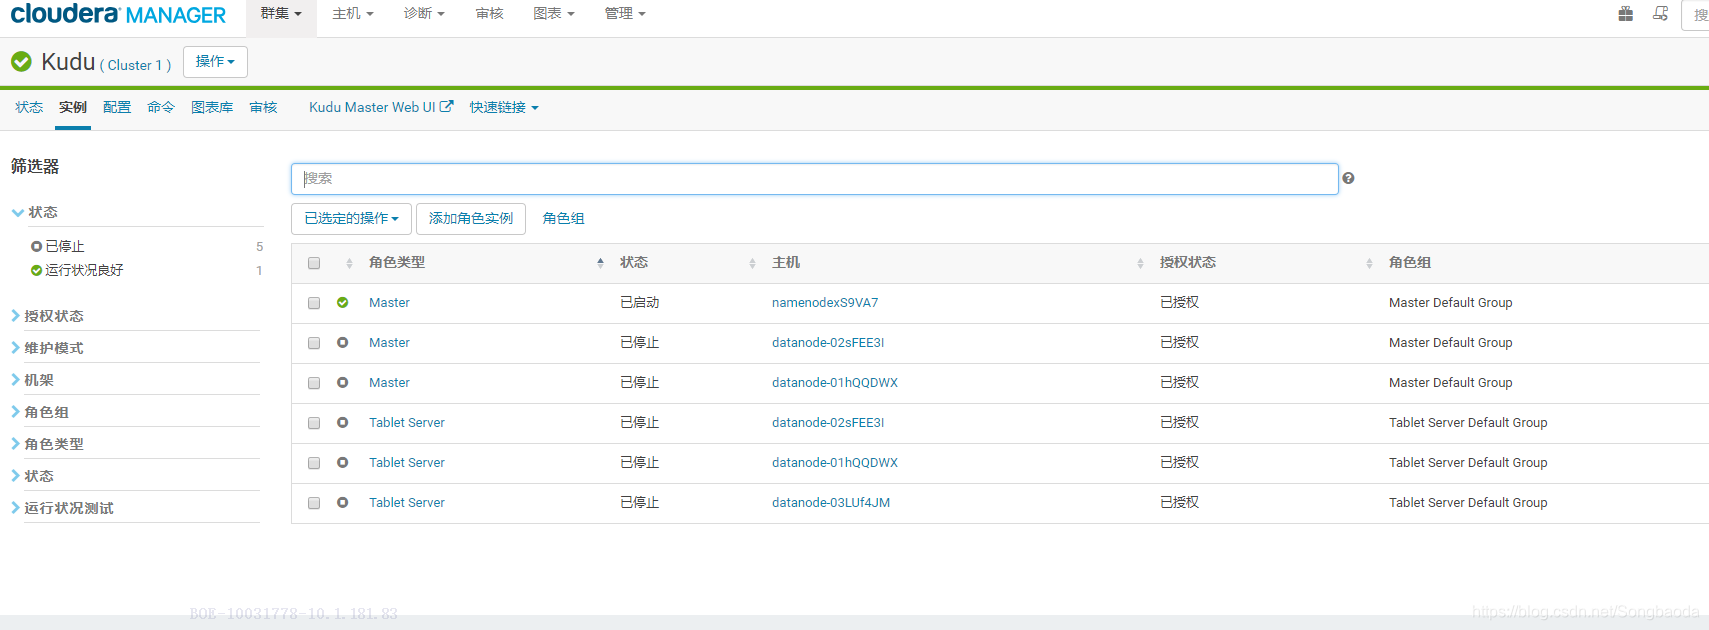Click the green status icon of namenodexS9VA7 Master
The image size is (1709, 630).
click(343, 302)
